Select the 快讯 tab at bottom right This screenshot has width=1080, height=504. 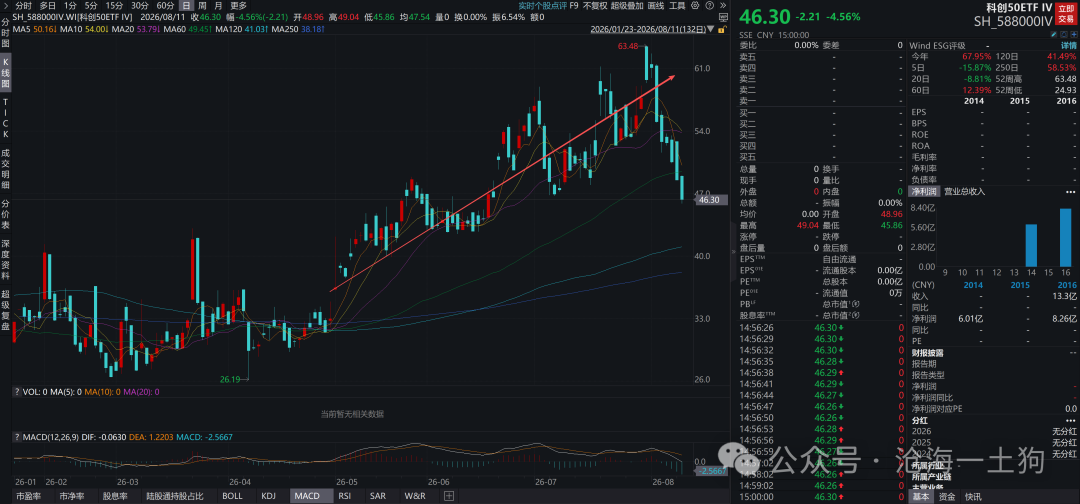coord(973,496)
